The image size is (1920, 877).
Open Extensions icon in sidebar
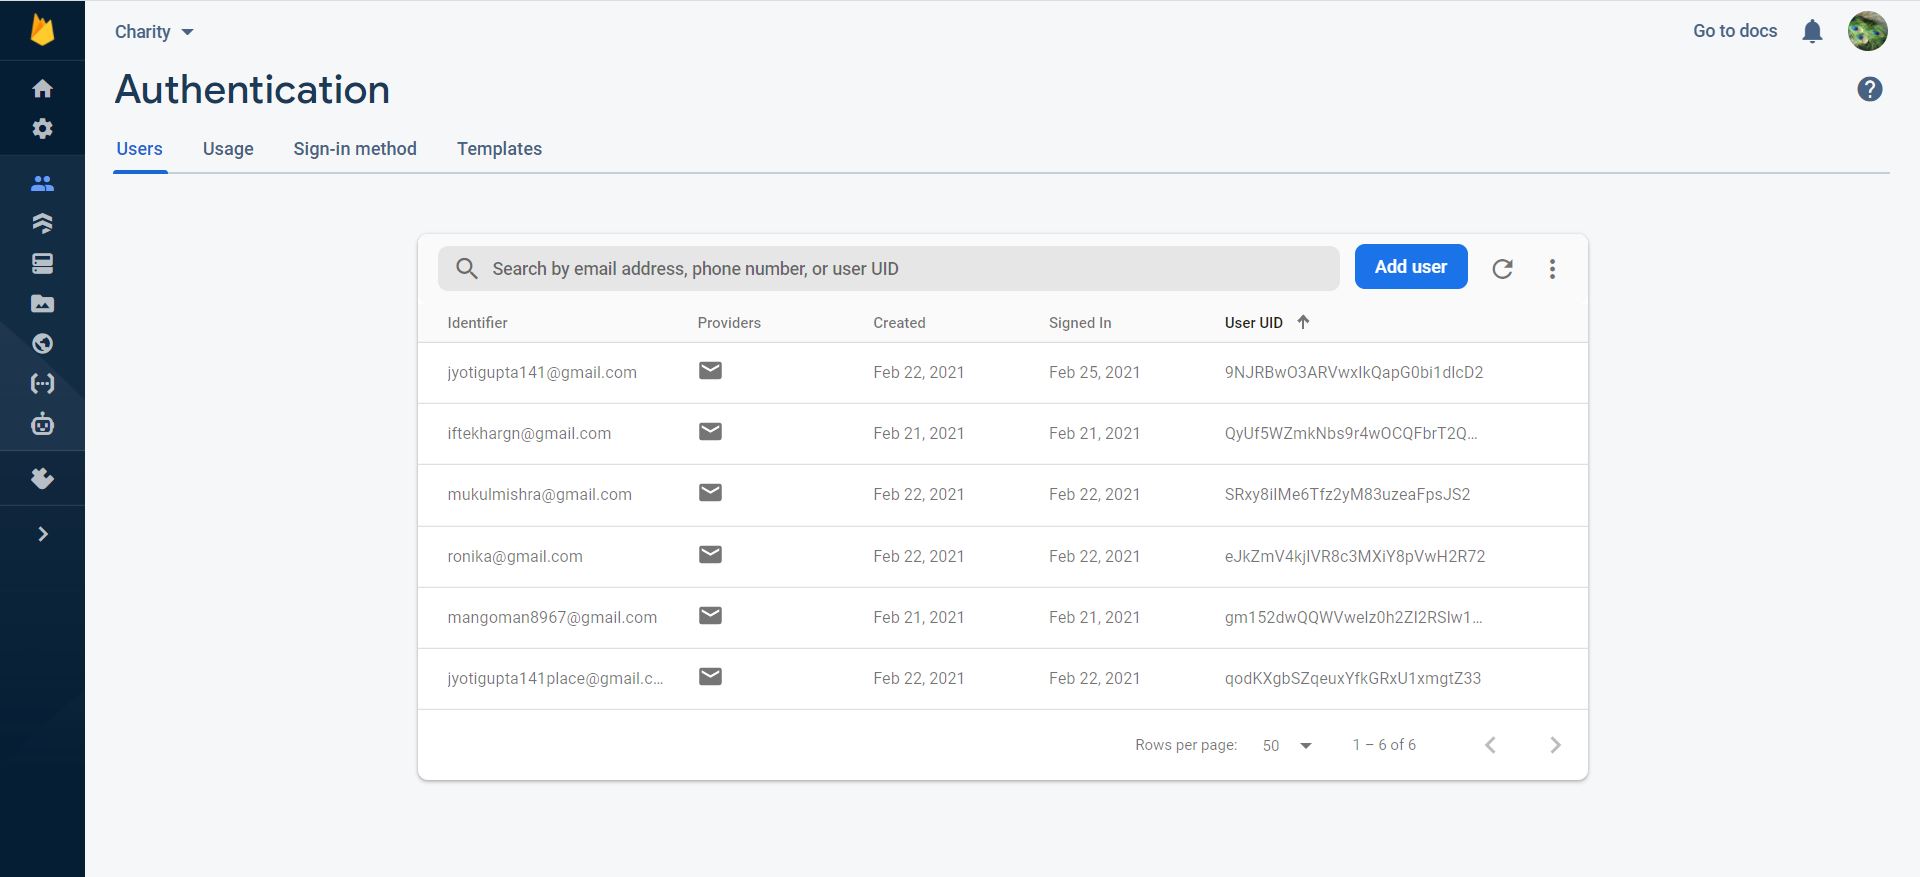click(42, 479)
